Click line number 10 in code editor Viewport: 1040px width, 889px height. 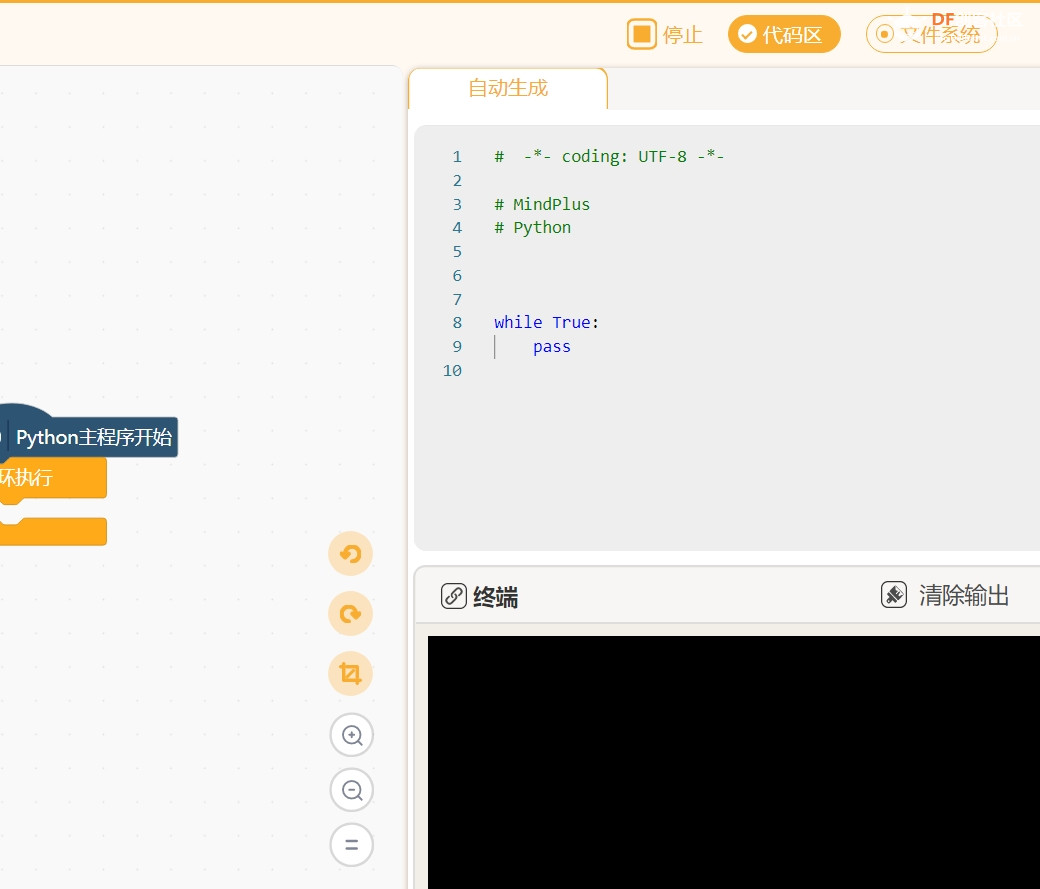tap(452, 370)
